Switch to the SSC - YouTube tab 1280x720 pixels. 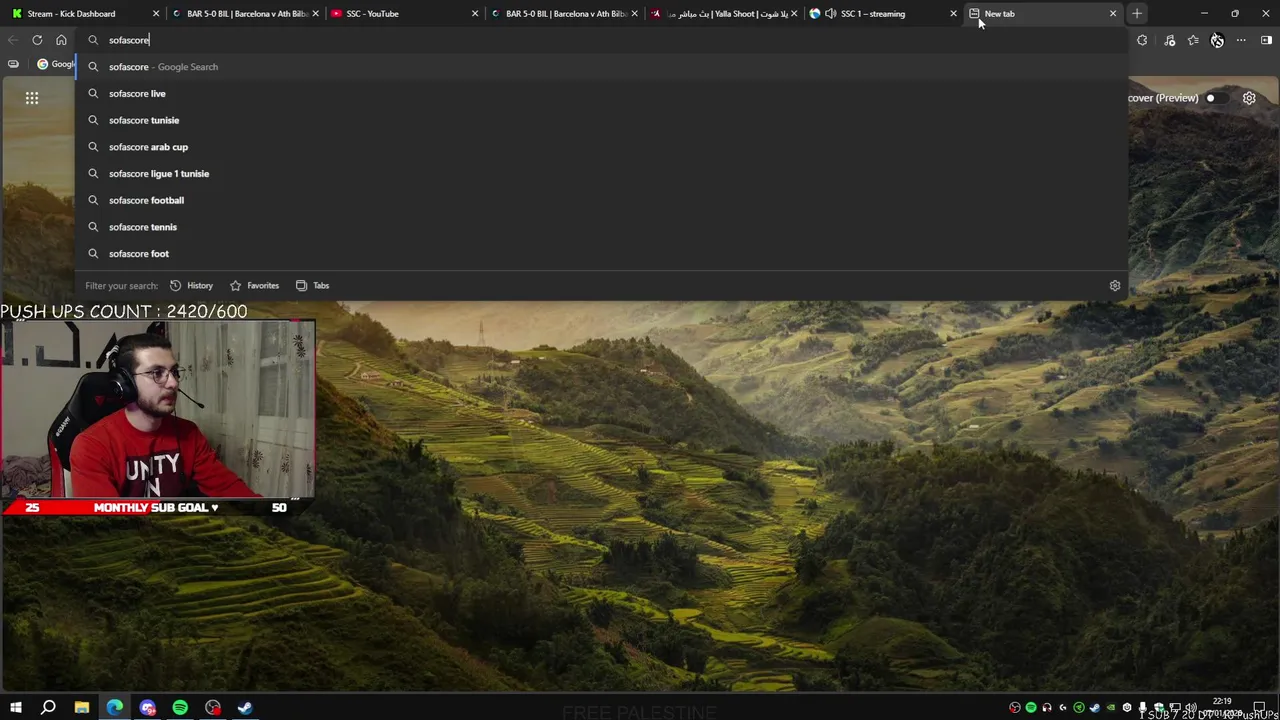404,14
